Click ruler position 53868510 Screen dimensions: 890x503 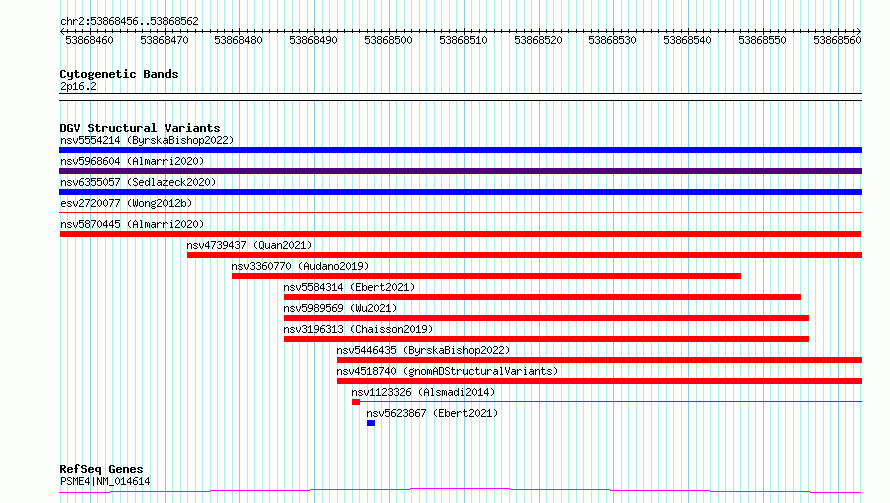[463, 40]
